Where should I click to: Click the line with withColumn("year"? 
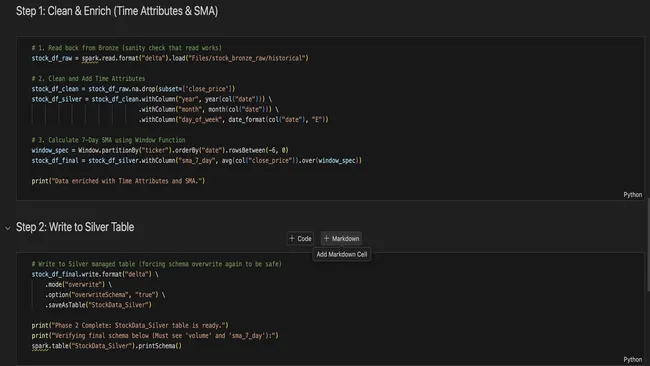152,99
